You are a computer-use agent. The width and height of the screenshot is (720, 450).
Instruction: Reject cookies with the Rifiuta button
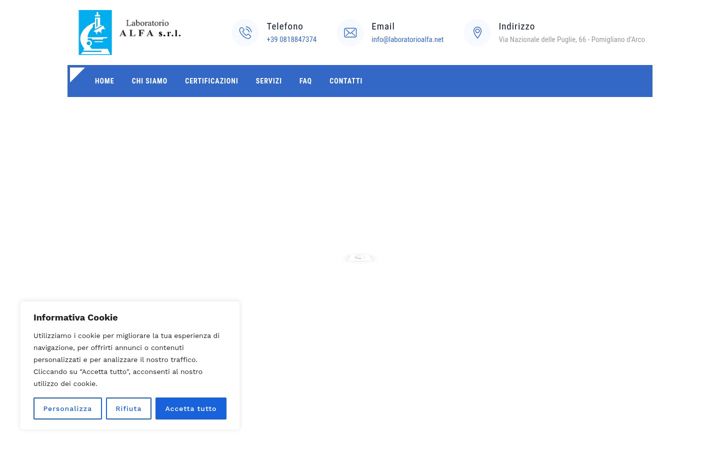pos(129,408)
